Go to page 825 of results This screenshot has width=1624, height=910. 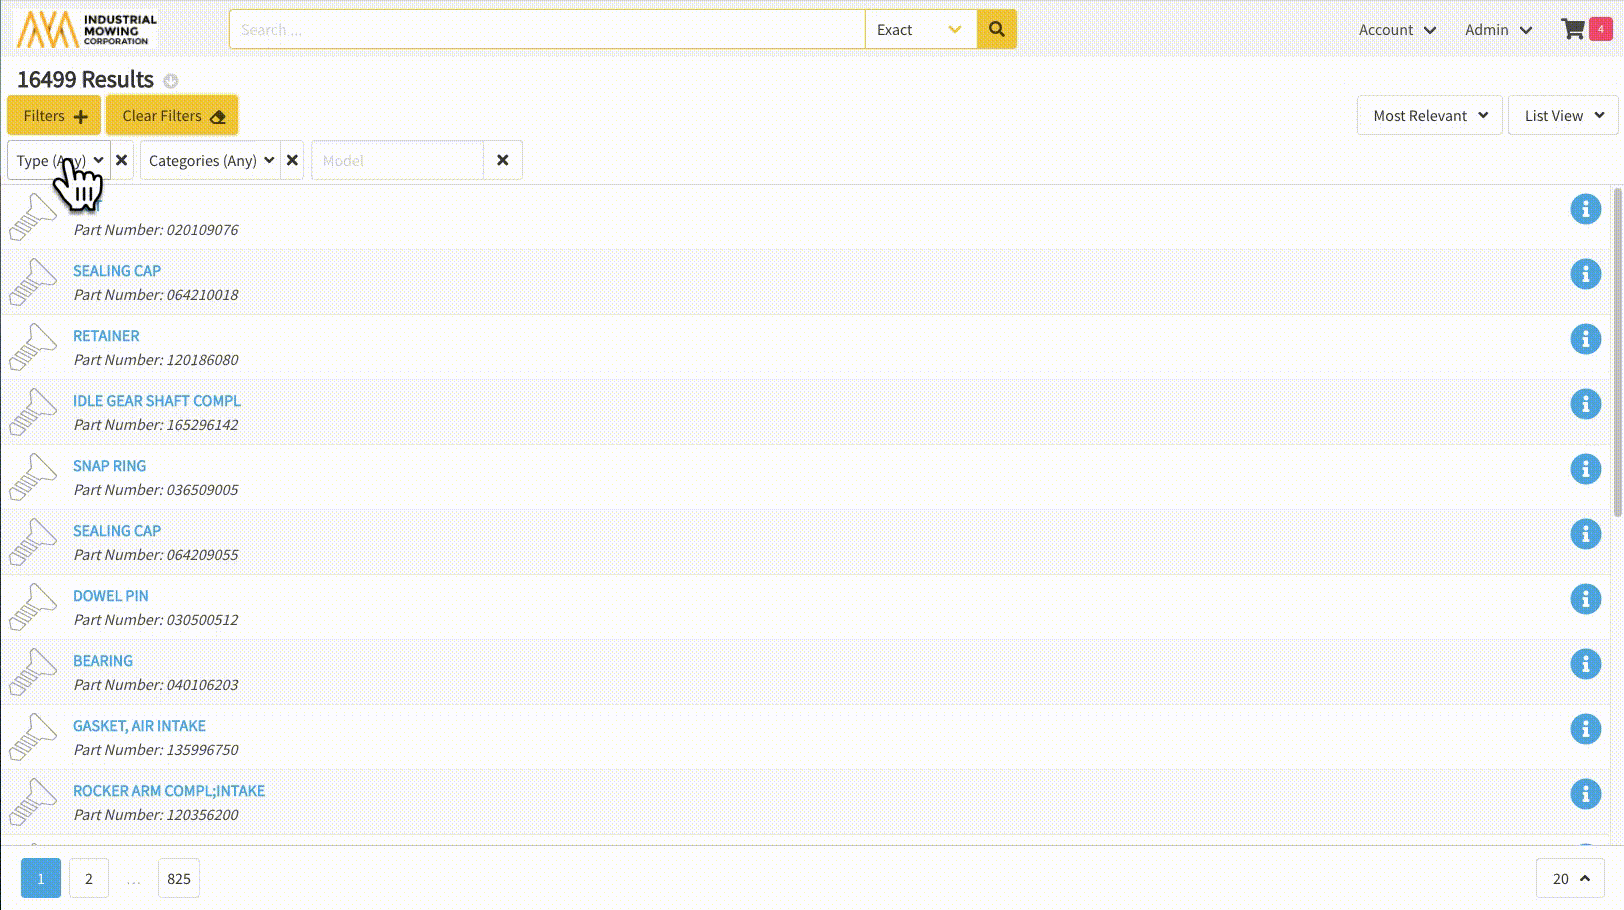tap(179, 879)
